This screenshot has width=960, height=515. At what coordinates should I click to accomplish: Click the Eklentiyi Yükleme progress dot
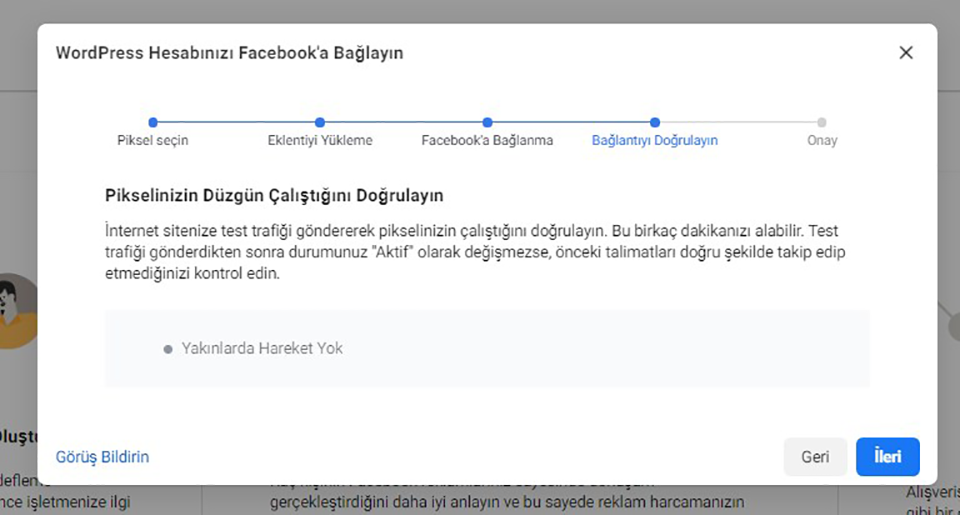(x=320, y=122)
